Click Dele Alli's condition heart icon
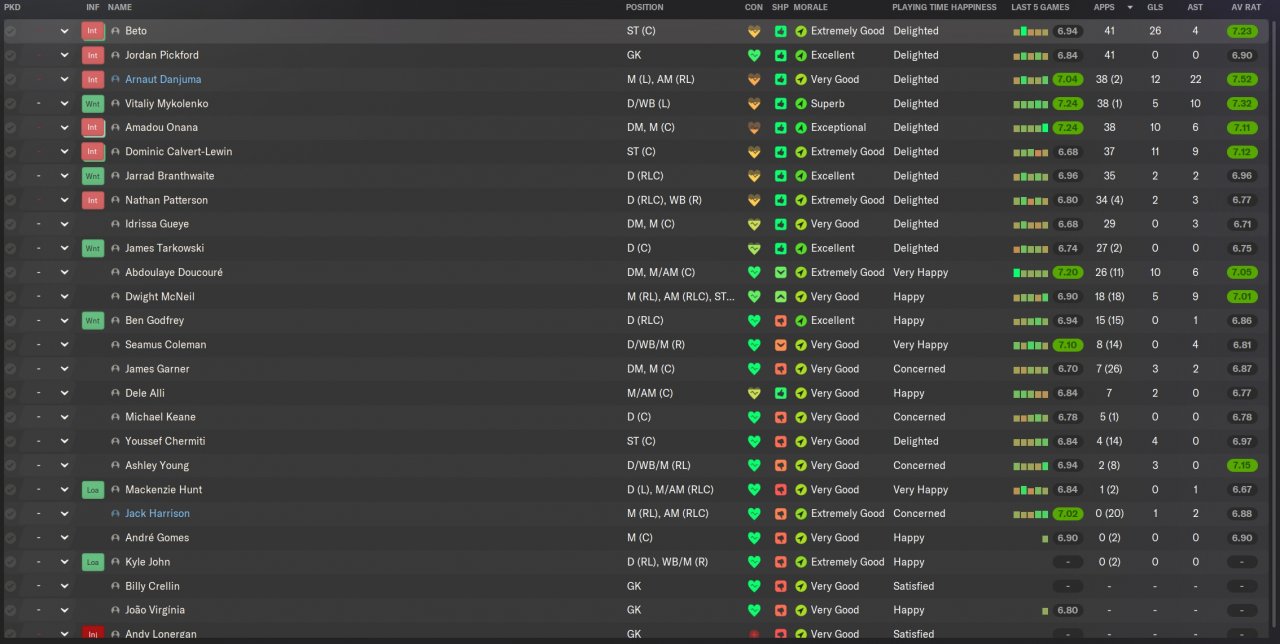 pos(754,393)
